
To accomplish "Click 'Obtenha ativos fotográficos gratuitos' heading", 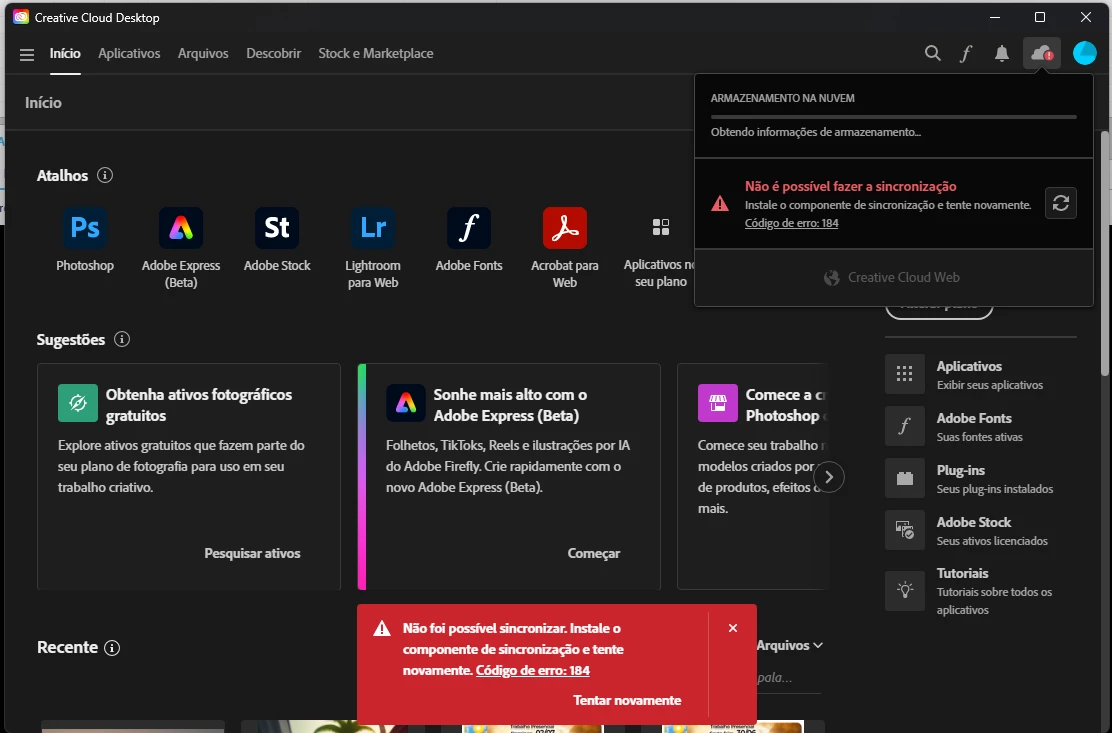I will (199, 405).
